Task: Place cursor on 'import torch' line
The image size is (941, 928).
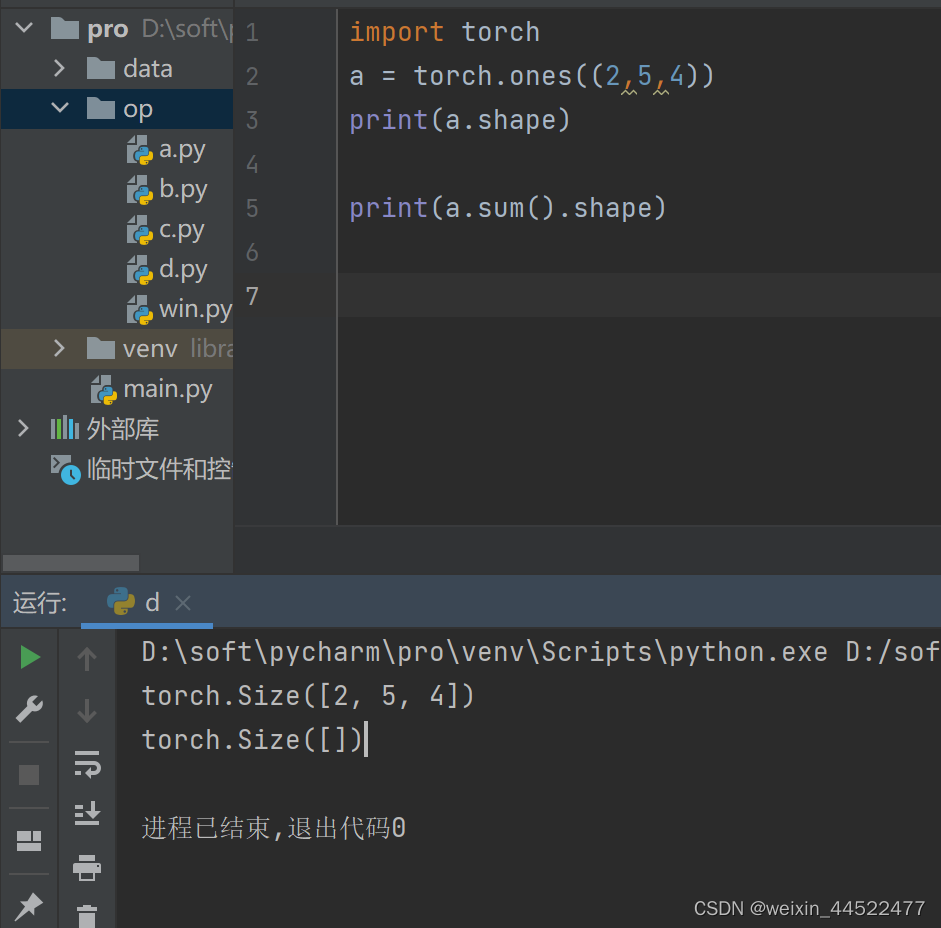Action: coord(445,32)
